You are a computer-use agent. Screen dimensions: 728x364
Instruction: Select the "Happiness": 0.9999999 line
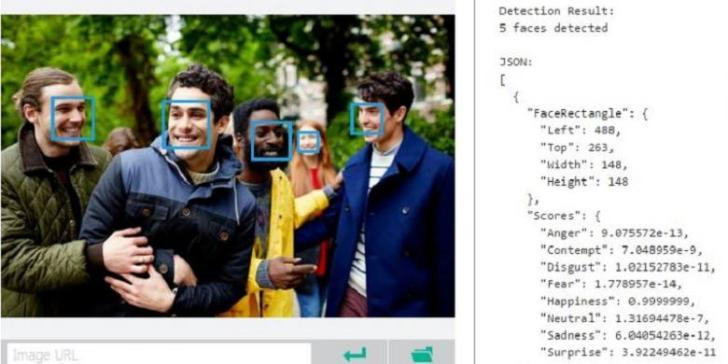point(618,301)
